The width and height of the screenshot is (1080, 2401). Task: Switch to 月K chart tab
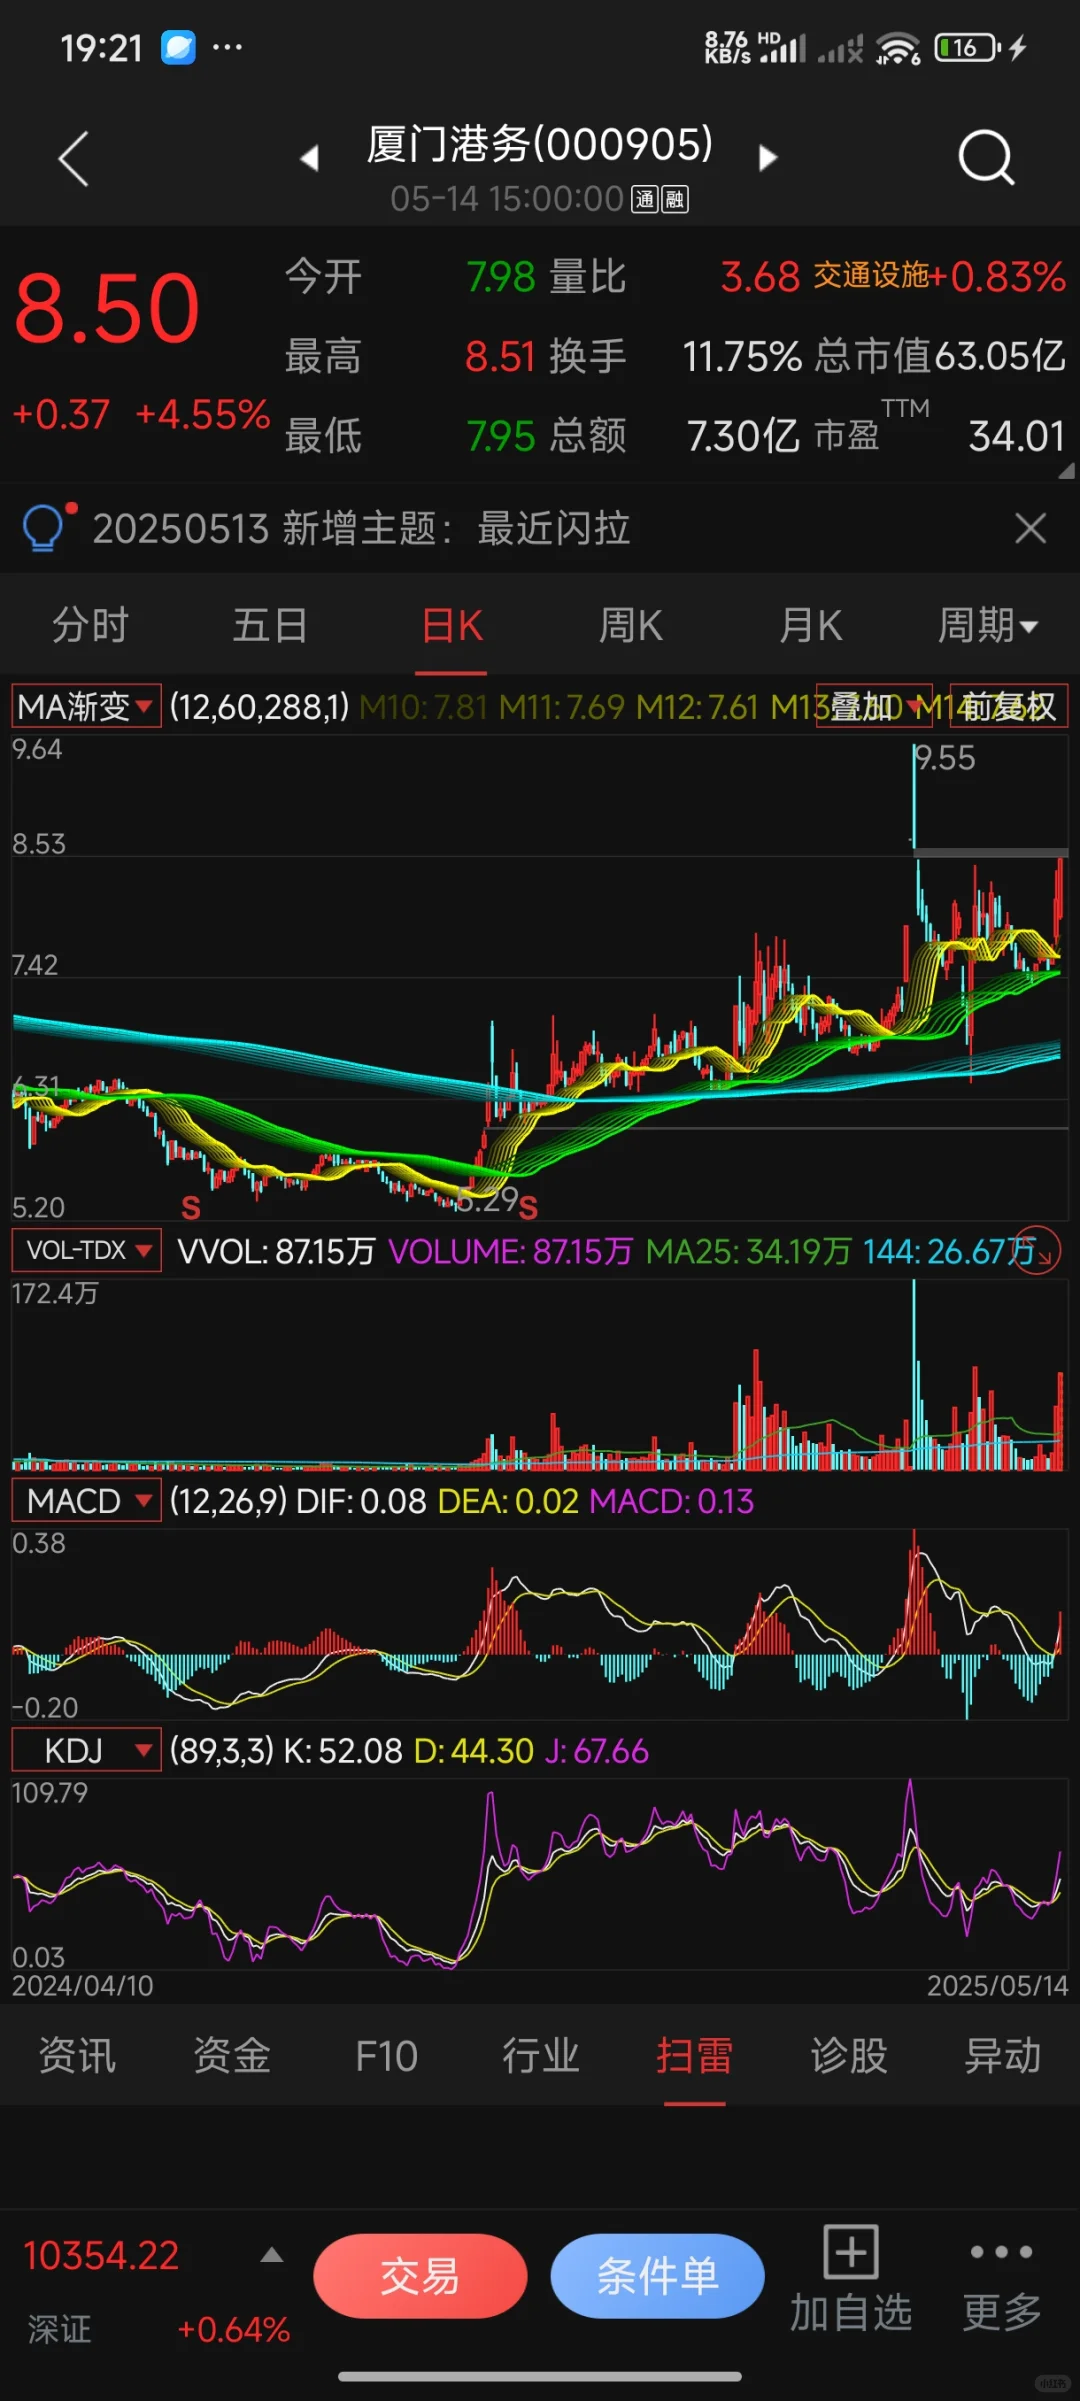pyautogui.click(x=811, y=626)
